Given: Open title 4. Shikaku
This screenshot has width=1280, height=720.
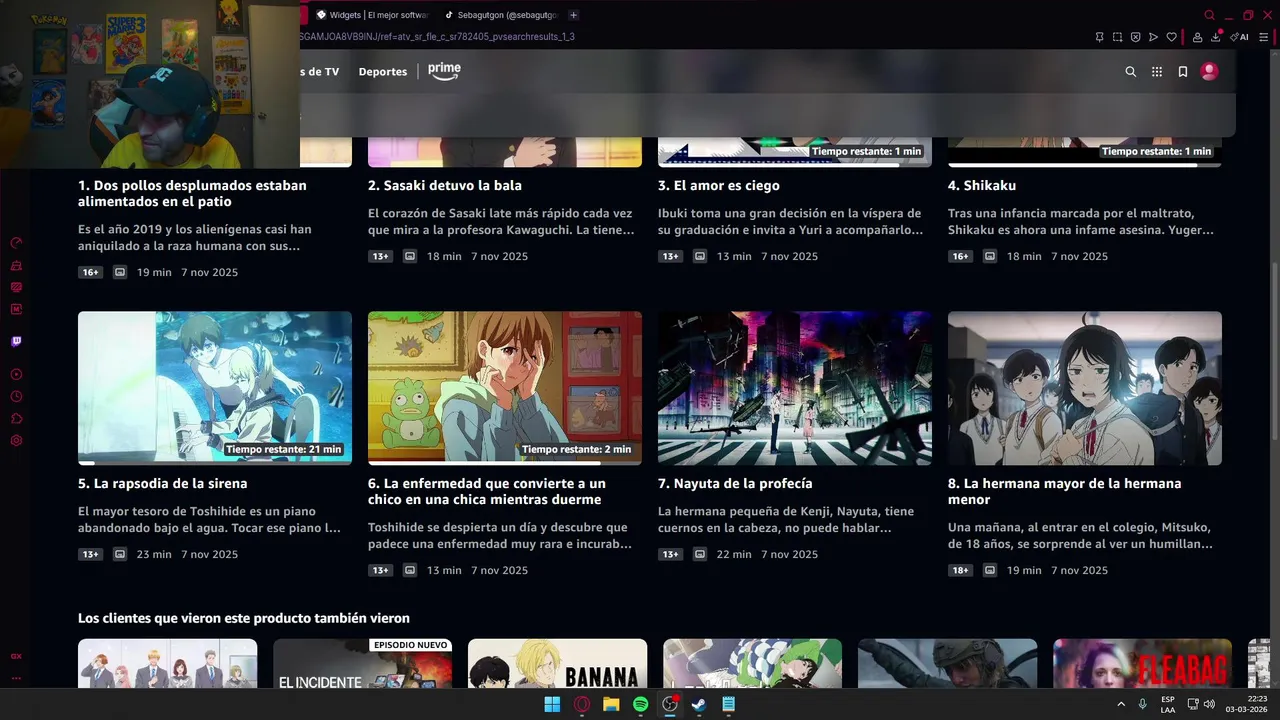Looking at the screenshot, I should [x=982, y=186].
